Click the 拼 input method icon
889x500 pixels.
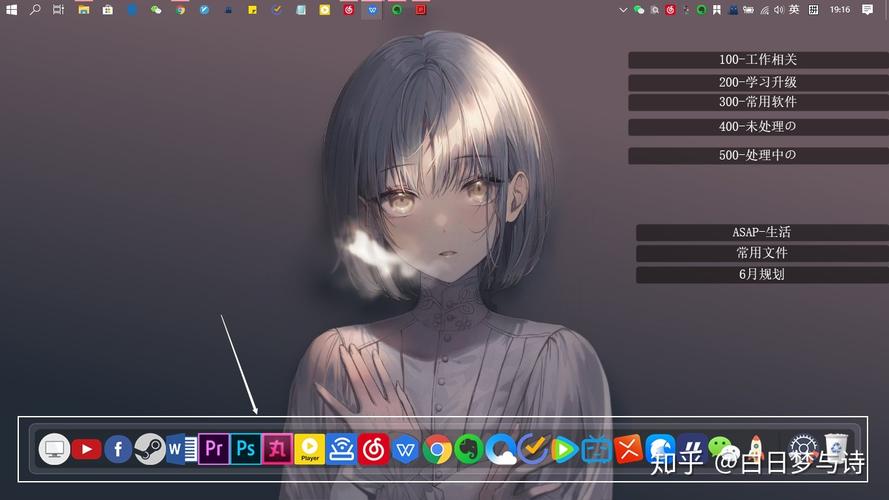click(814, 10)
